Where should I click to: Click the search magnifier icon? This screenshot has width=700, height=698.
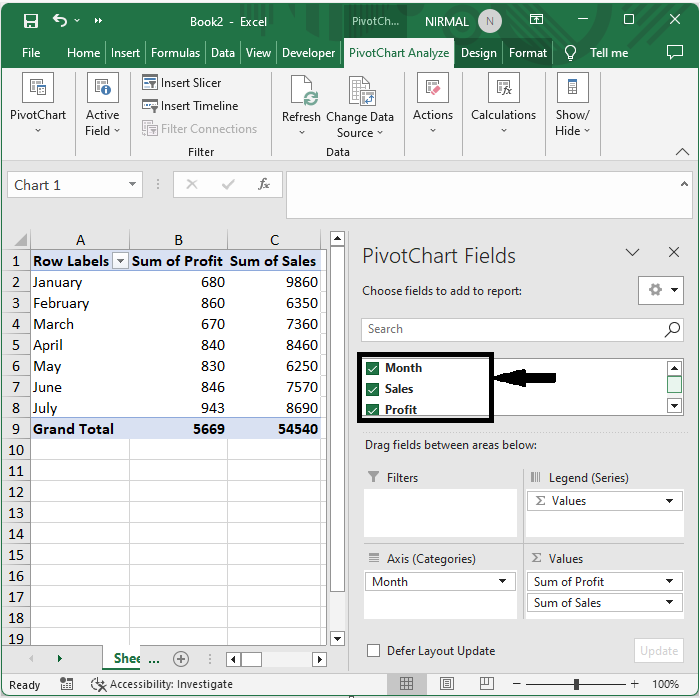point(672,329)
